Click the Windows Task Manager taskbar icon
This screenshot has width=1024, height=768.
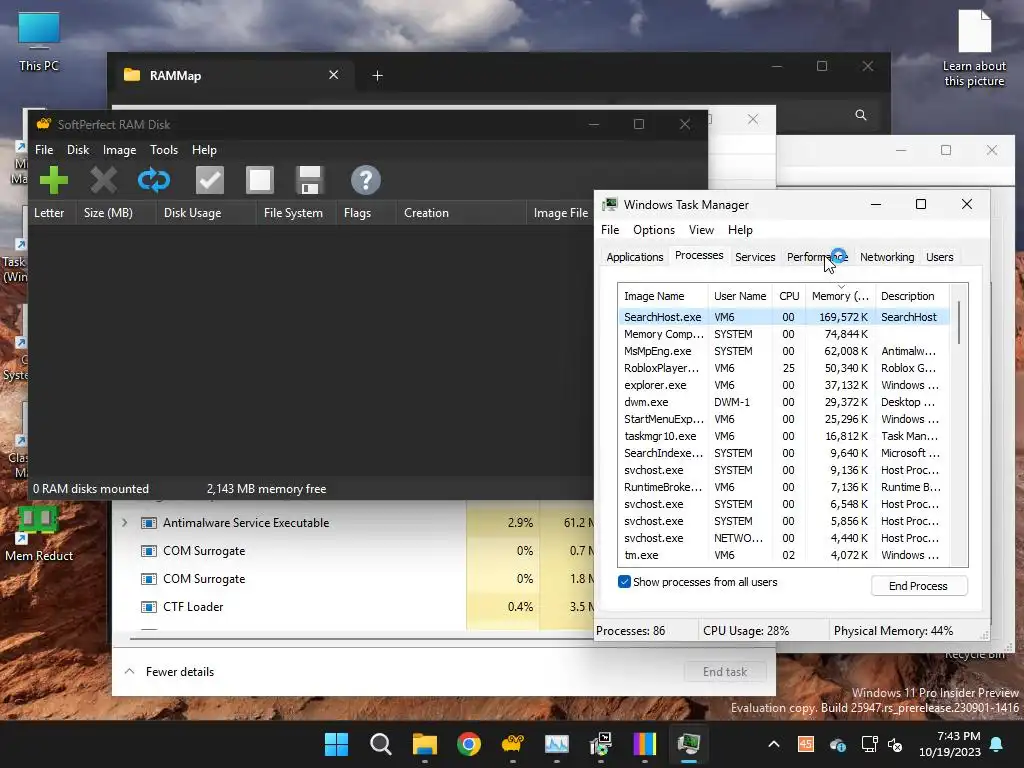pos(688,744)
